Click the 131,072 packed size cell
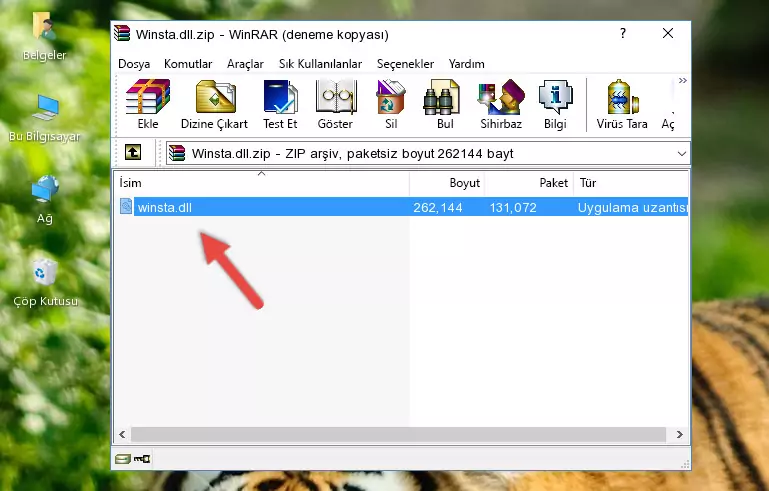Image resolution: width=769 pixels, height=491 pixels. 513,208
